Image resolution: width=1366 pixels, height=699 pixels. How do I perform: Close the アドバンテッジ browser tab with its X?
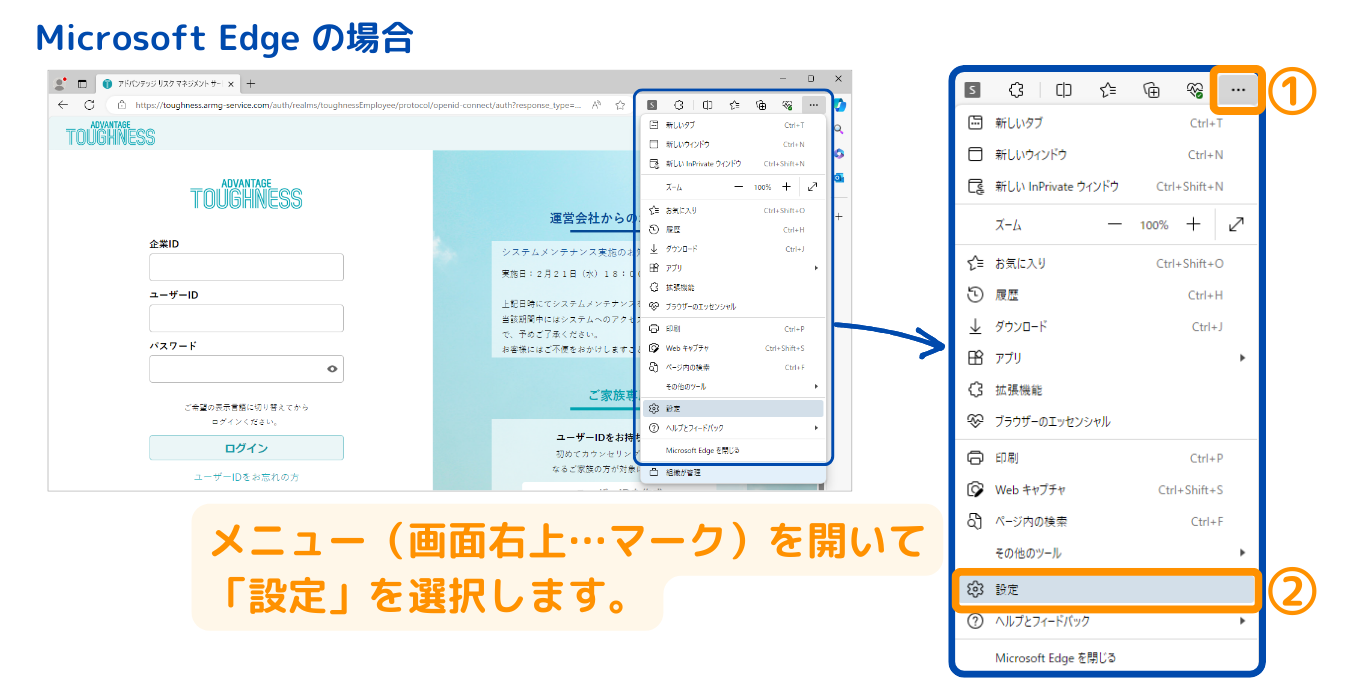(231, 84)
